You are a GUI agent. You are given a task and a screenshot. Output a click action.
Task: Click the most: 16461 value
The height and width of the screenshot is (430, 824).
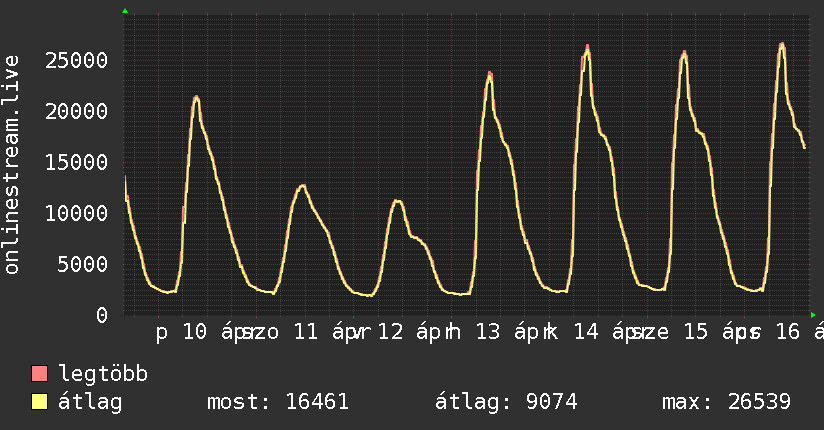click(x=278, y=402)
